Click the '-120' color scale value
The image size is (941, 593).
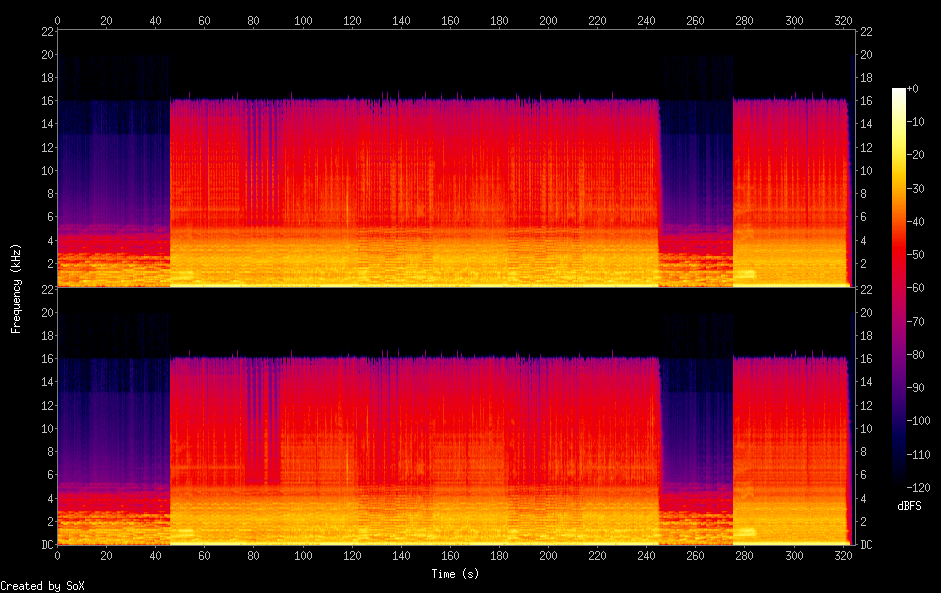[918, 487]
